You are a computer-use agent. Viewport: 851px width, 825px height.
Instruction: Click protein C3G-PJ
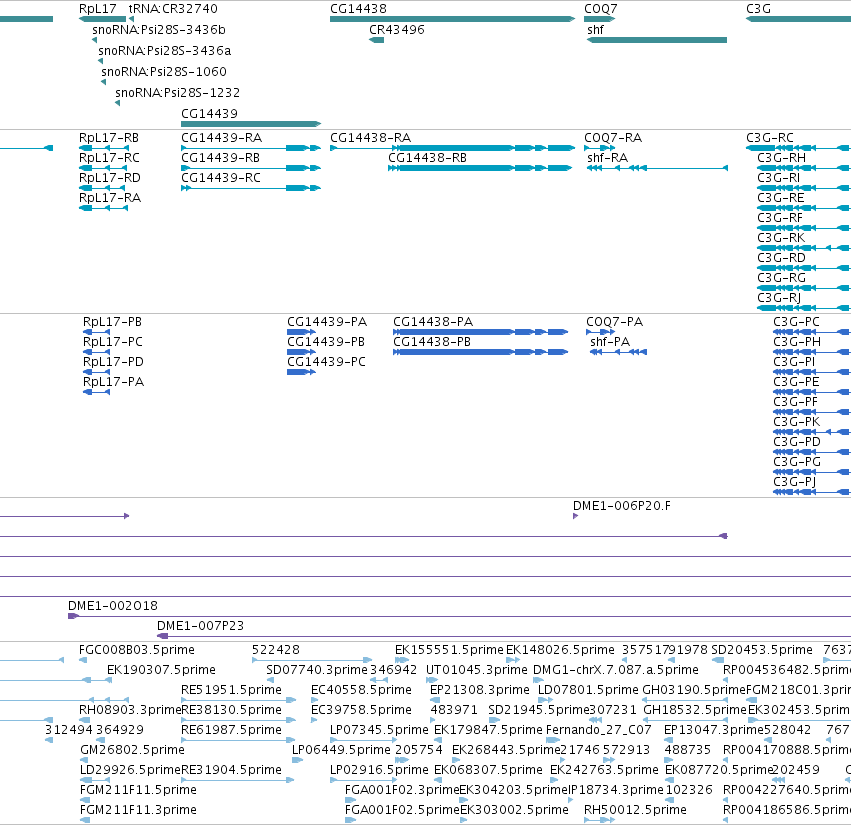[x=812, y=492]
